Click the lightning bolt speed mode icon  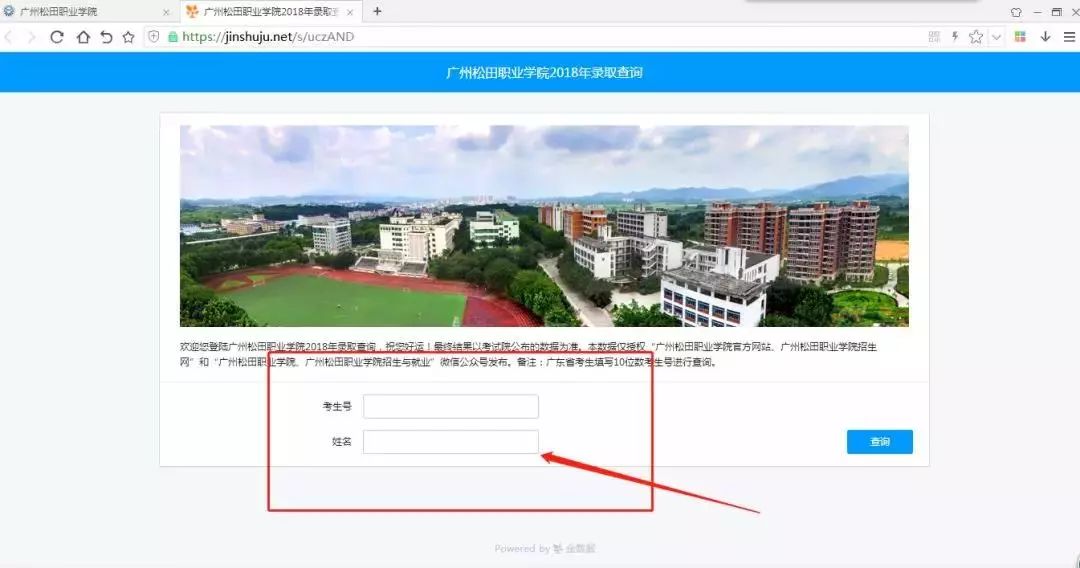click(955, 37)
